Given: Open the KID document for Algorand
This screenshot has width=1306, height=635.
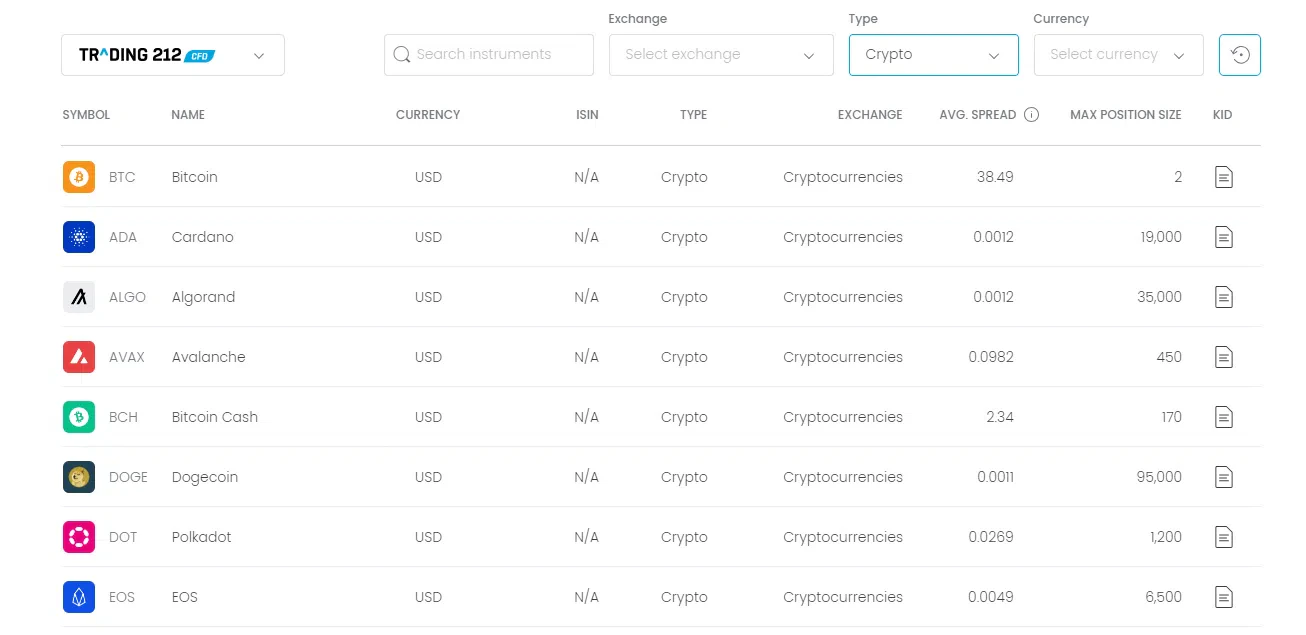Looking at the screenshot, I should [x=1223, y=297].
